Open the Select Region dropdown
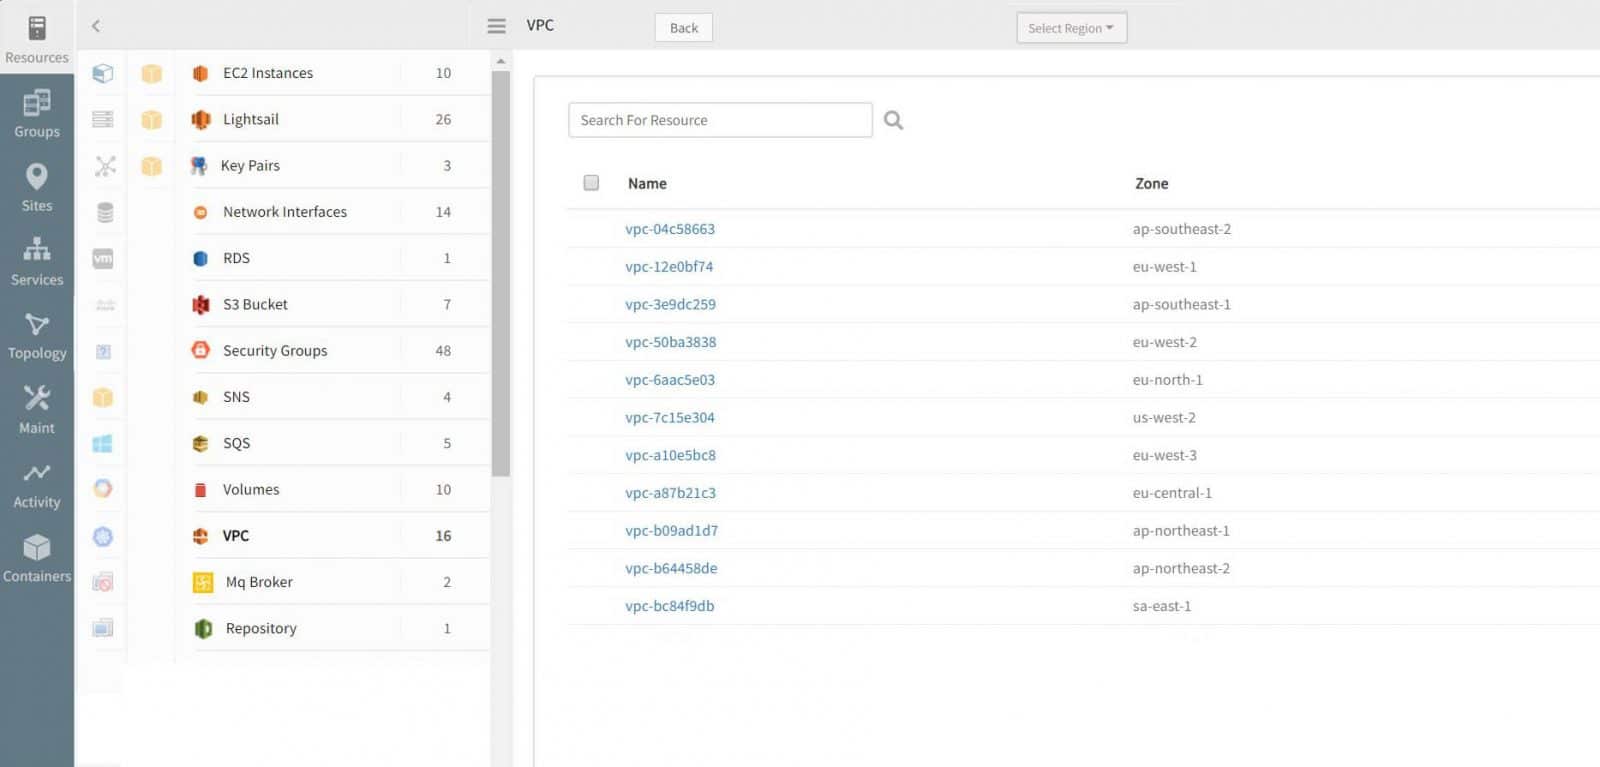Viewport: 1600px width, 767px height. [x=1071, y=28]
